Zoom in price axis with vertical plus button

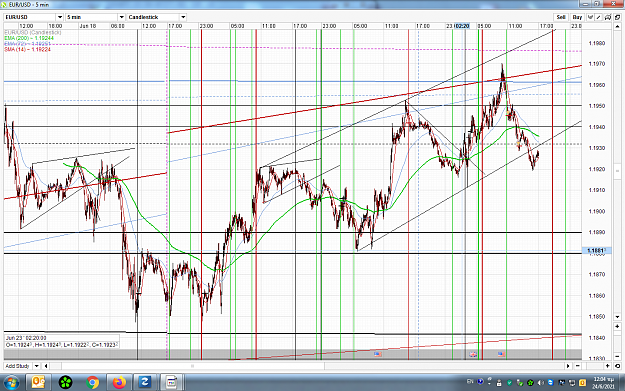(x=617, y=326)
